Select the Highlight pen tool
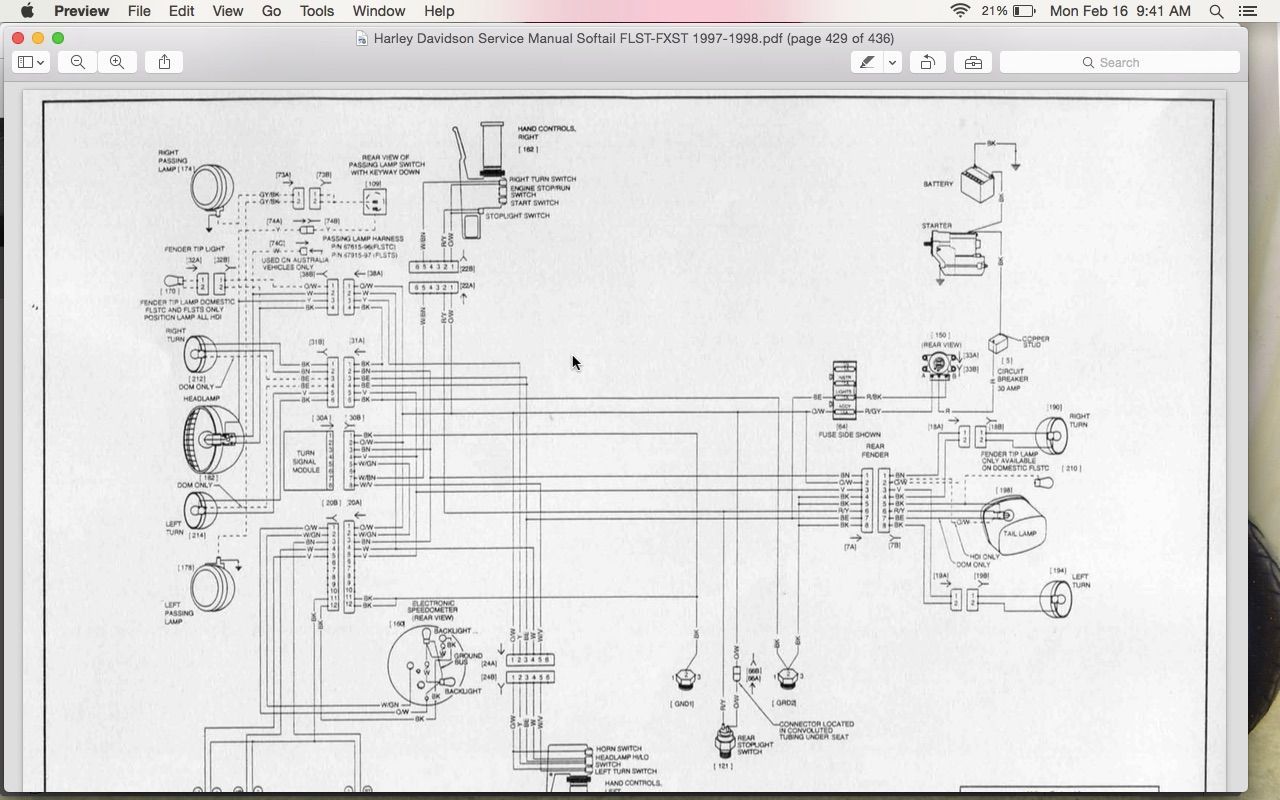This screenshot has width=1280, height=800. tap(867, 62)
